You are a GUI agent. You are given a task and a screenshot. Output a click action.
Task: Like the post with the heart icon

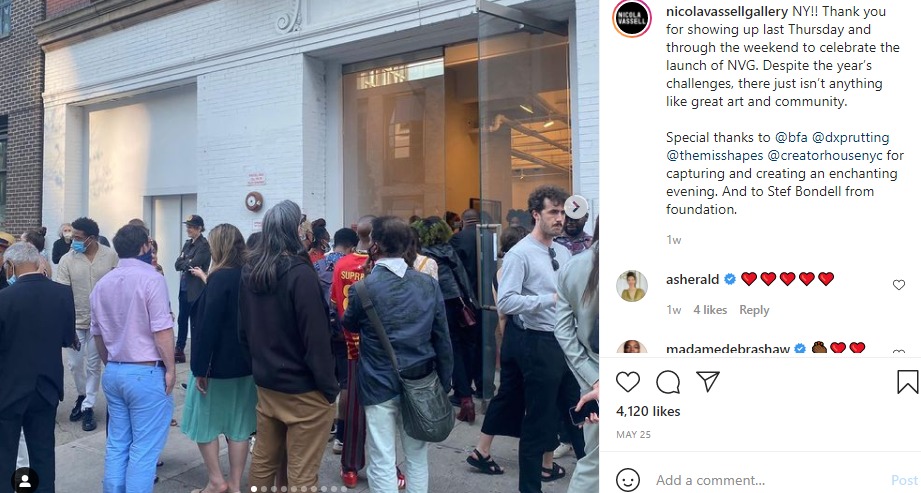click(627, 382)
